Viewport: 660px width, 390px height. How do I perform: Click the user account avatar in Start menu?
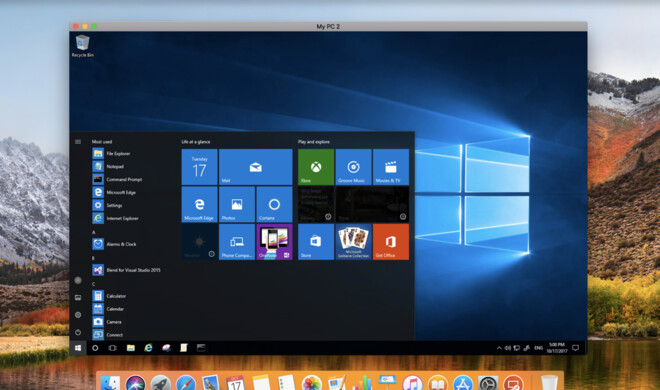pyautogui.click(x=78, y=280)
